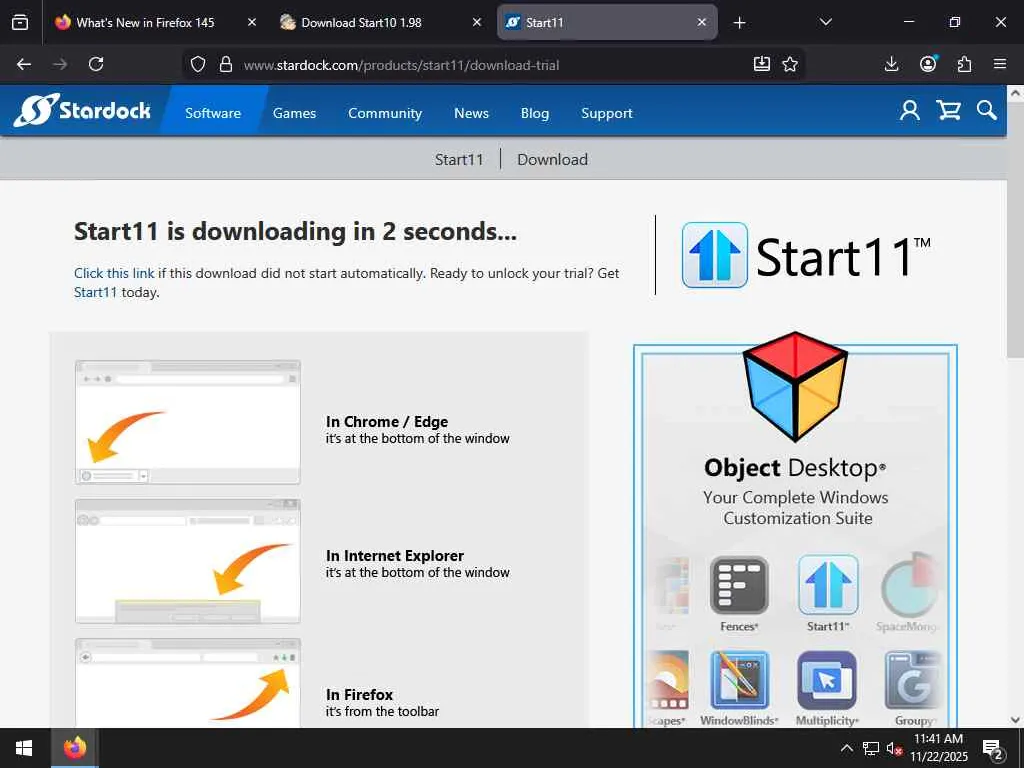The image size is (1024, 768).
Task: Click the address bar URL field
Action: [x=492, y=64]
